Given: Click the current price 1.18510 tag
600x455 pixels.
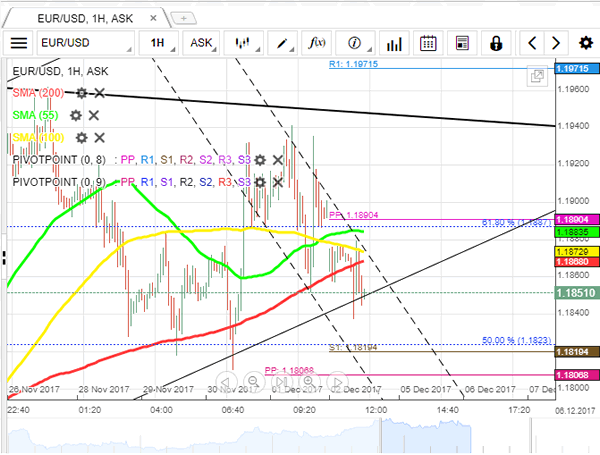Looking at the screenshot, I should (577, 293).
